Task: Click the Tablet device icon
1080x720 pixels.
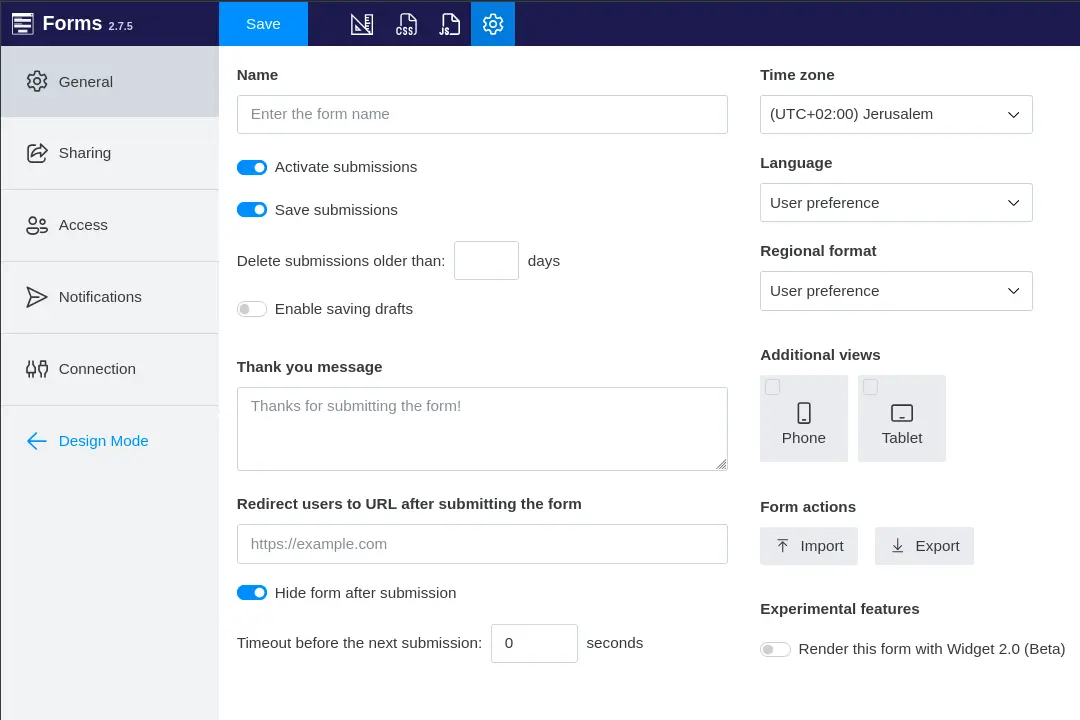Action: click(x=902, y=413)
